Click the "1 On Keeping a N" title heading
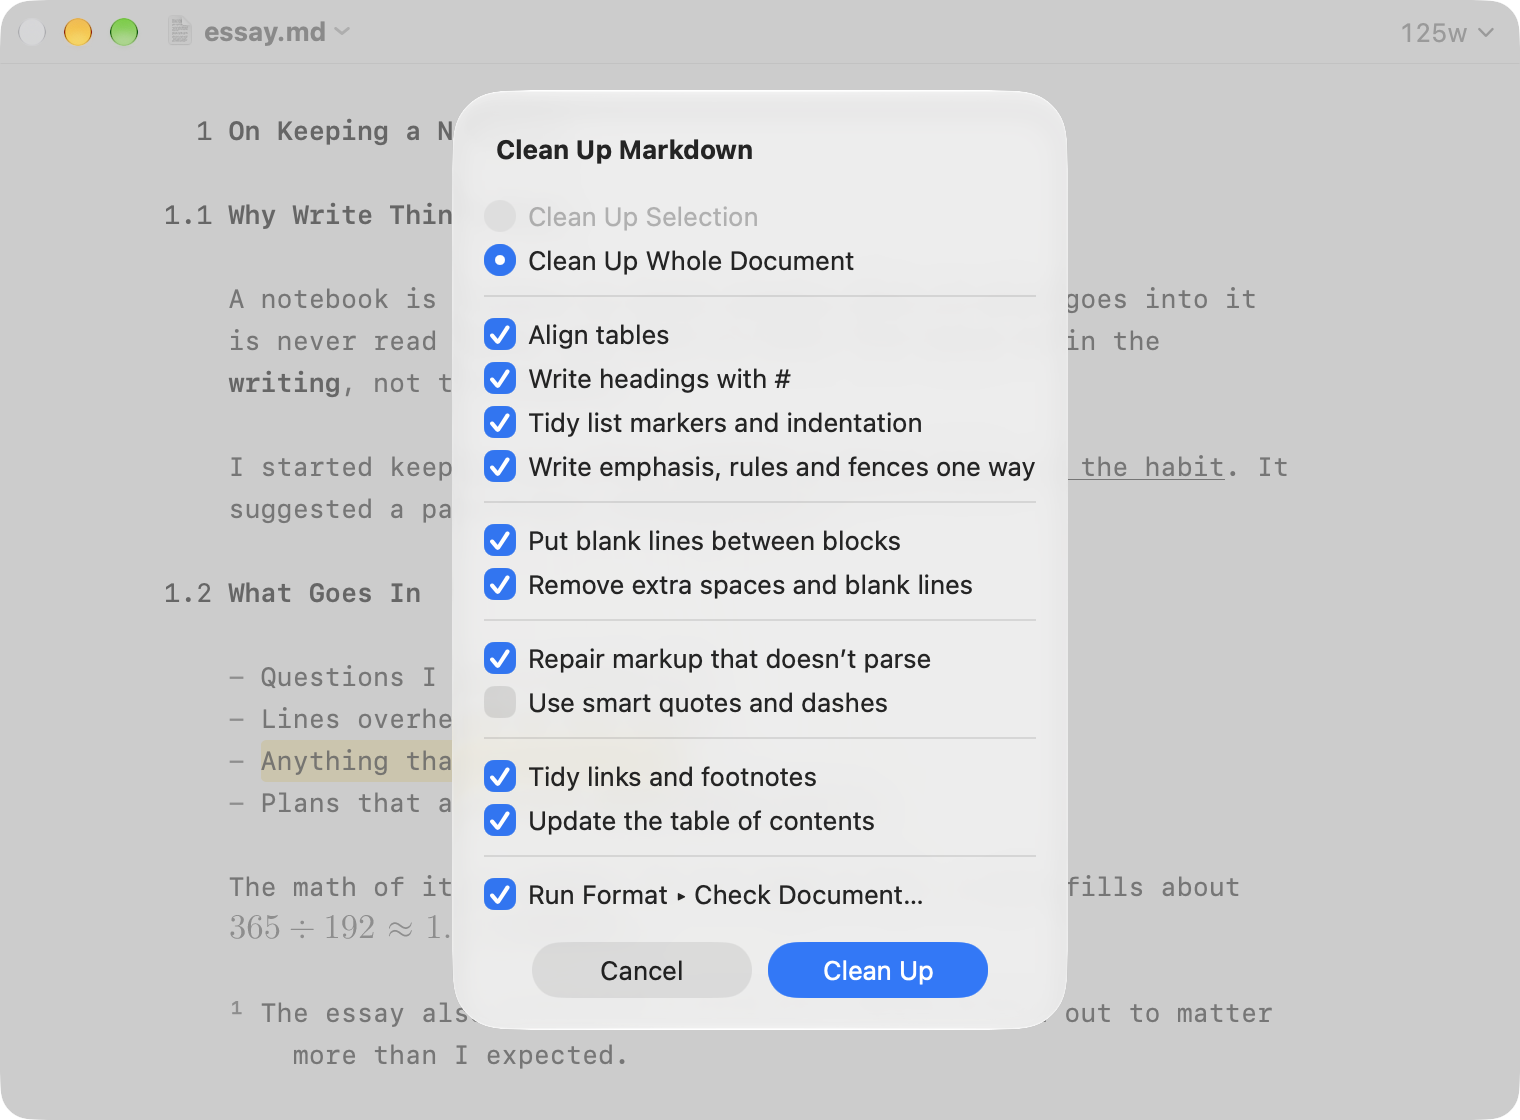1520x1120 pixels. [324, 131]
